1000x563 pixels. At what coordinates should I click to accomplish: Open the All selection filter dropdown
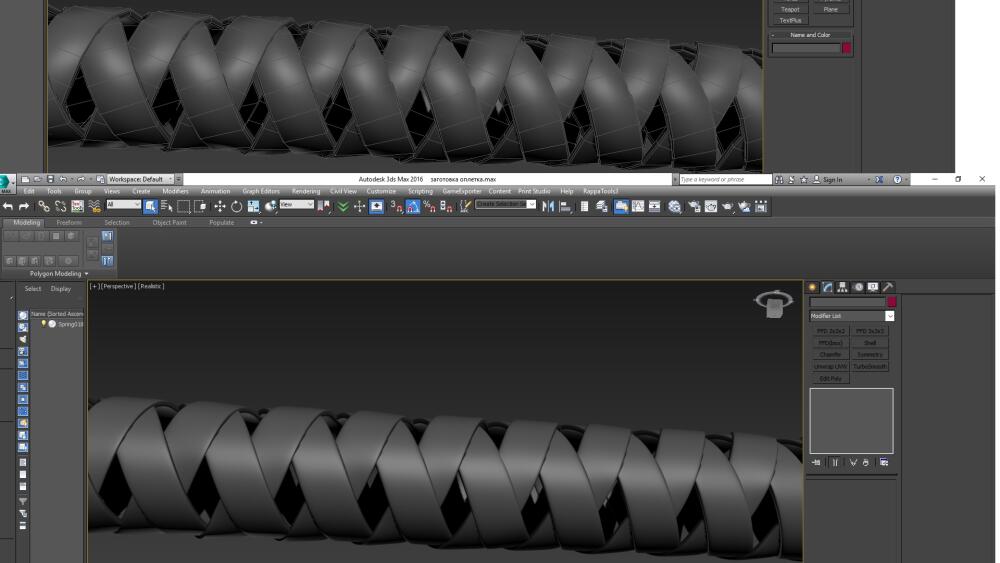(123, 205)
